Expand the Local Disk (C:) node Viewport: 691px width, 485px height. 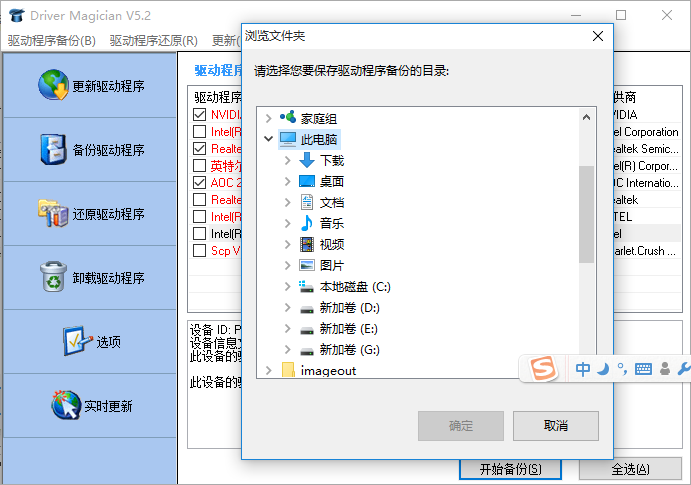(287, 287)
